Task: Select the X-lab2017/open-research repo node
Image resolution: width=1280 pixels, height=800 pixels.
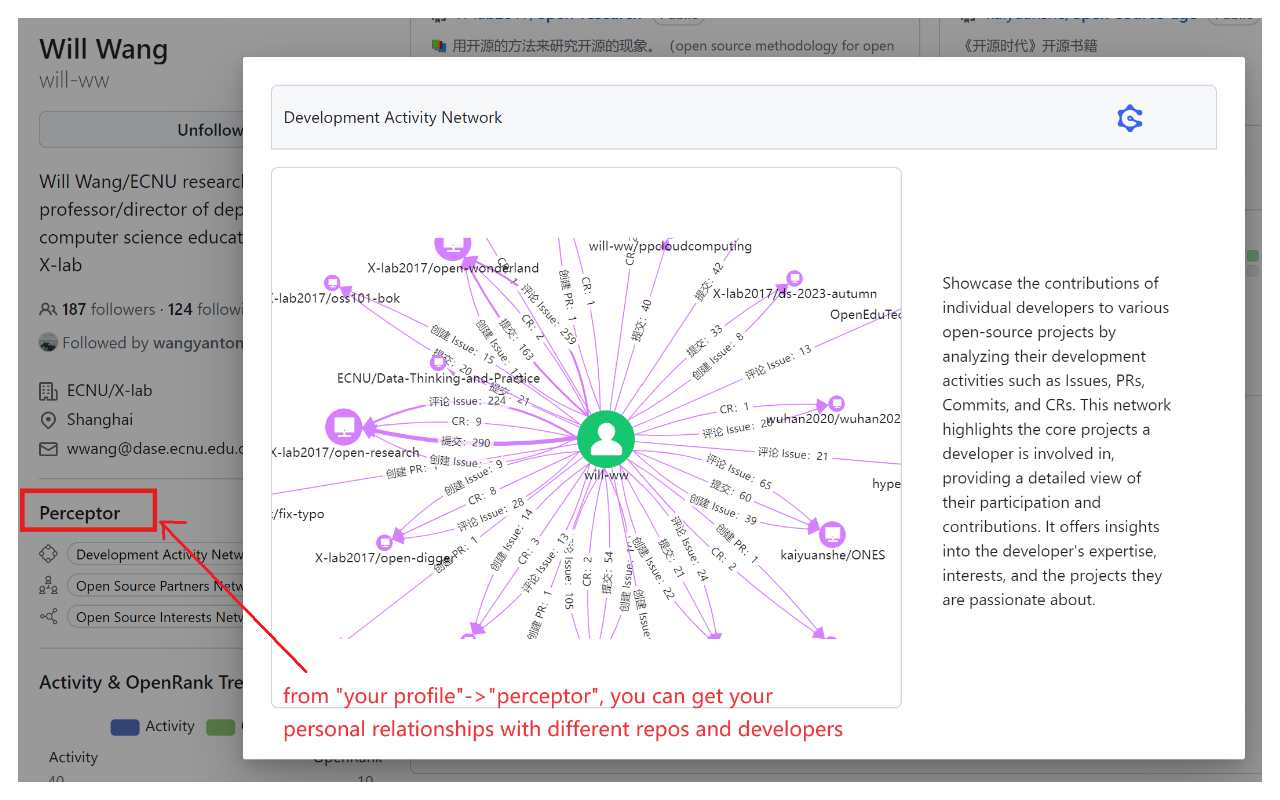Action: click(343, 427)
